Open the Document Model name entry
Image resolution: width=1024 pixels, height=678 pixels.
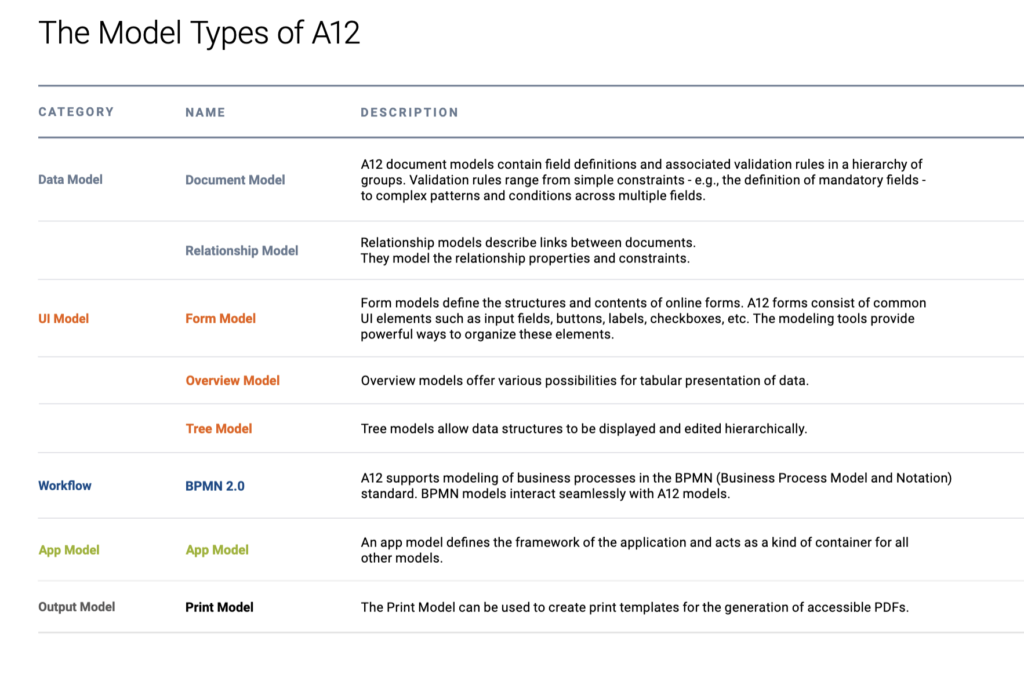[235, 180]
